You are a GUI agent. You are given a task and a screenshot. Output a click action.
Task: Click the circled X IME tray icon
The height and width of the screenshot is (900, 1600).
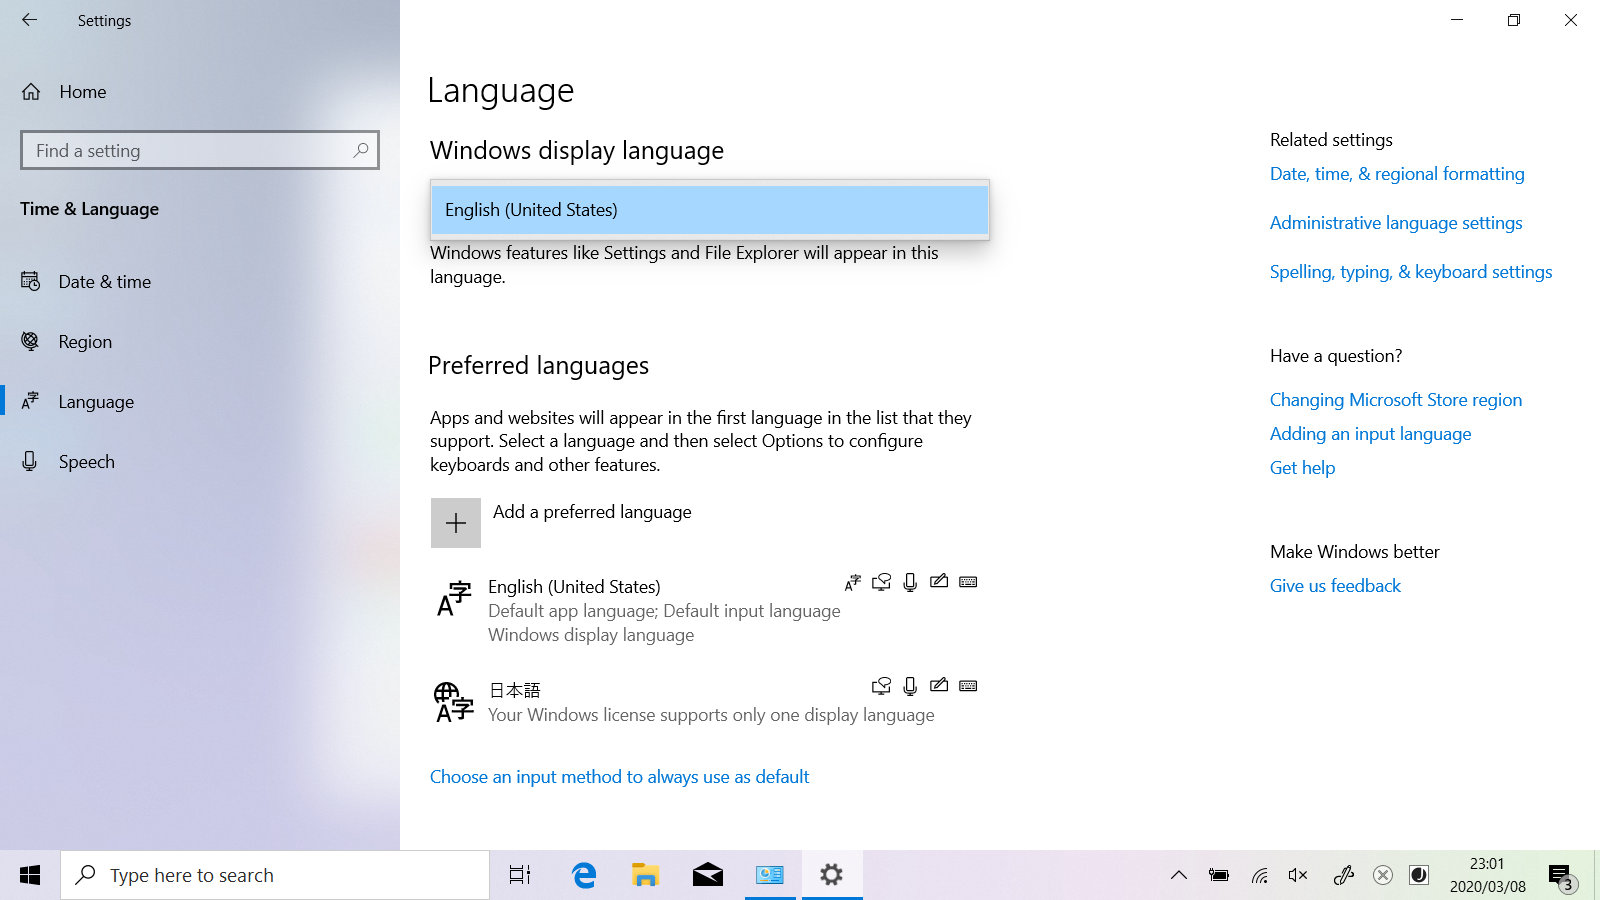click(x=1383, y=875)
